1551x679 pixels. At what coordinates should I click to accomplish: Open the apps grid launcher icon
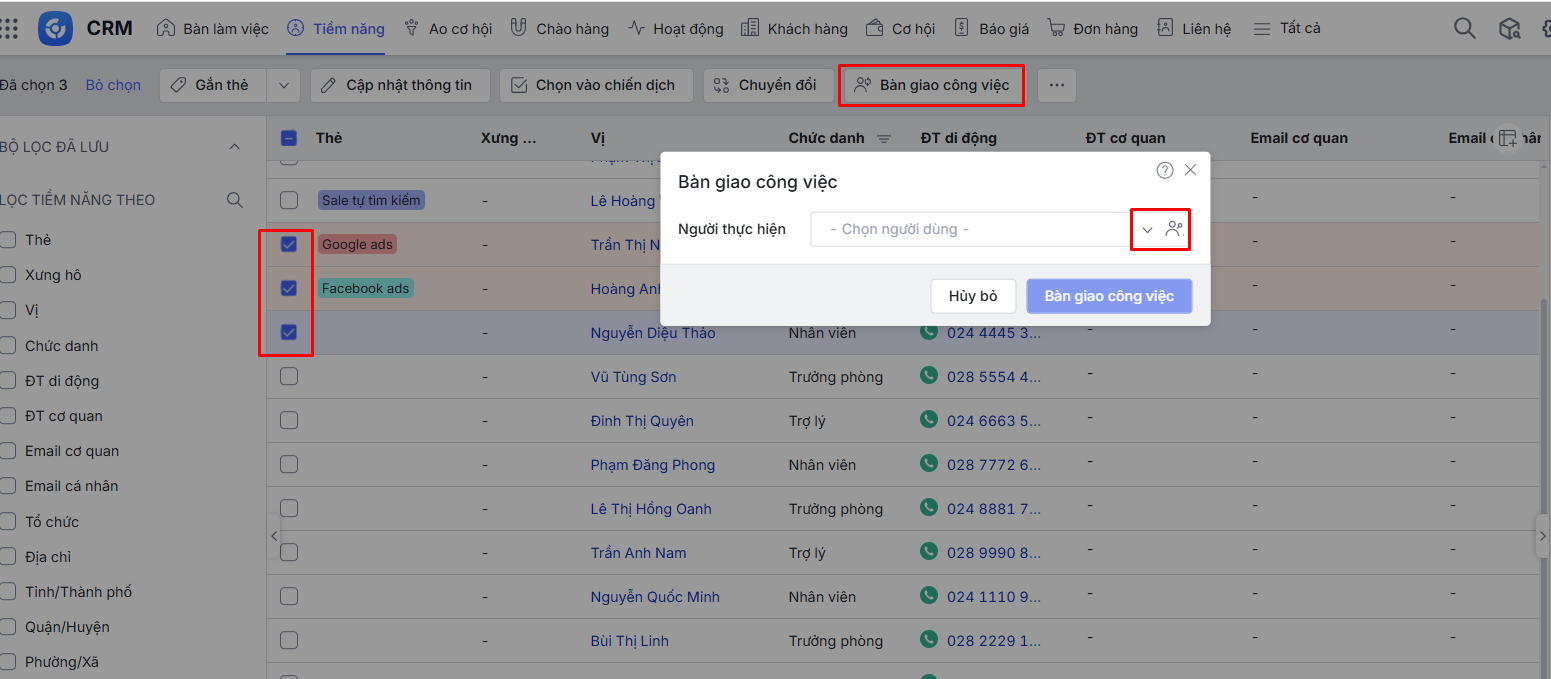[9, 28]
